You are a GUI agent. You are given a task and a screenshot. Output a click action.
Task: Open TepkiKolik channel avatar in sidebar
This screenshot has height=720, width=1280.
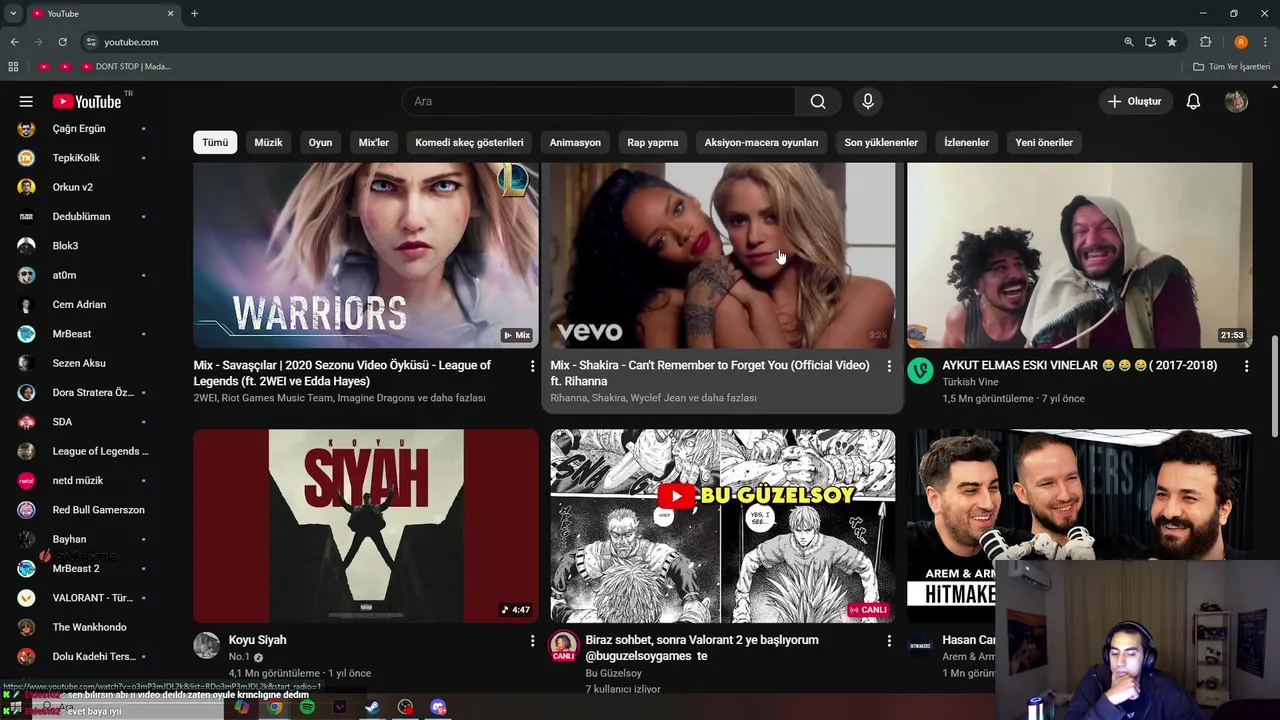27,158
